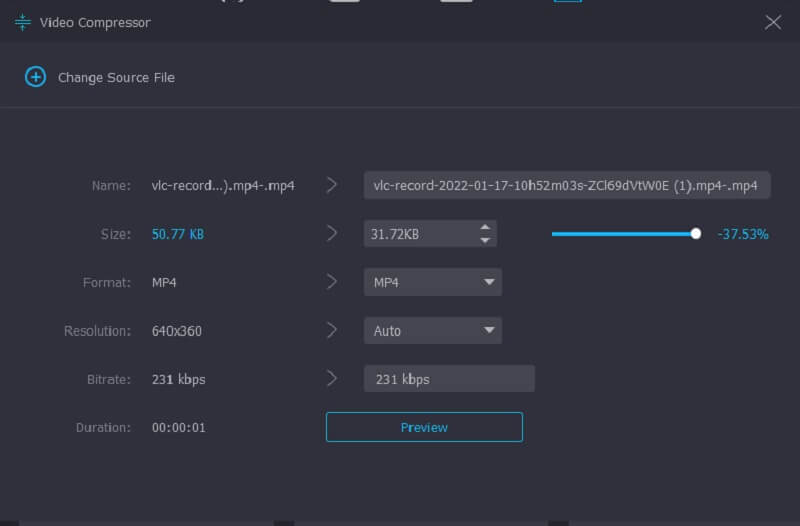Image resolution: width=800 pixels, height=526 pixels.
Task: Close the Video Compressor dialog
Action: coord(773,22)
